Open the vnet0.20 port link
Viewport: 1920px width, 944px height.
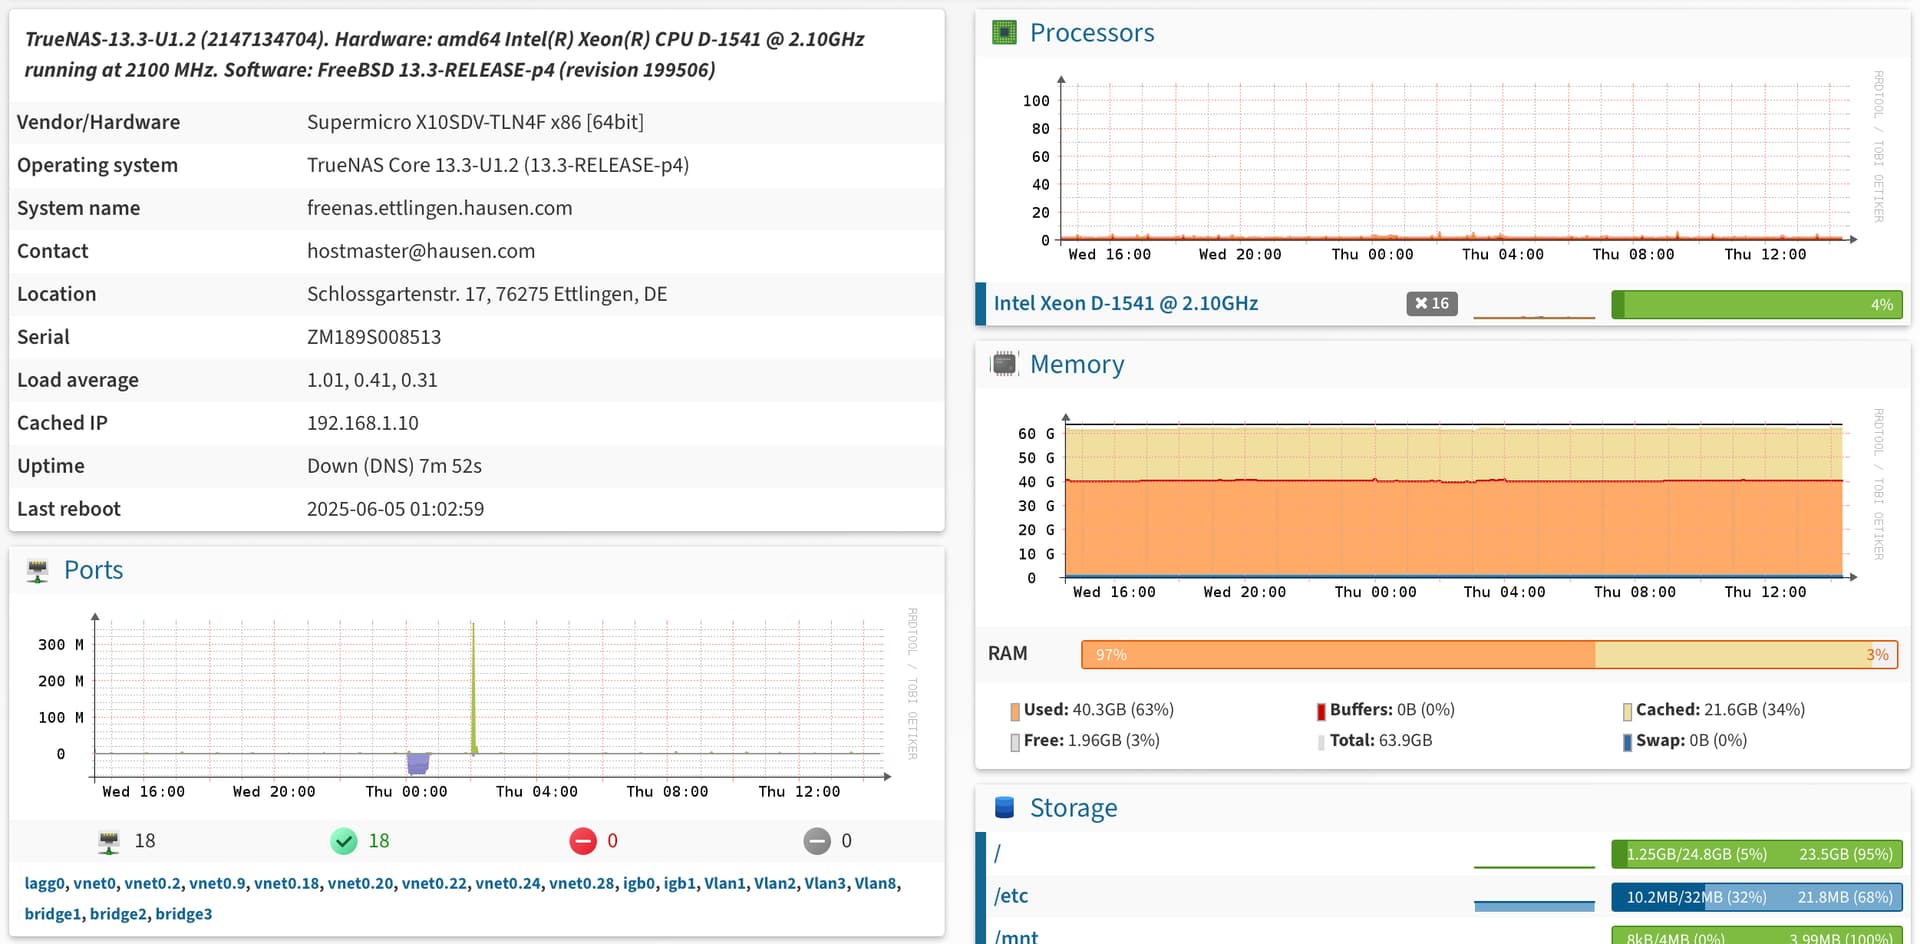click(361, 883)
